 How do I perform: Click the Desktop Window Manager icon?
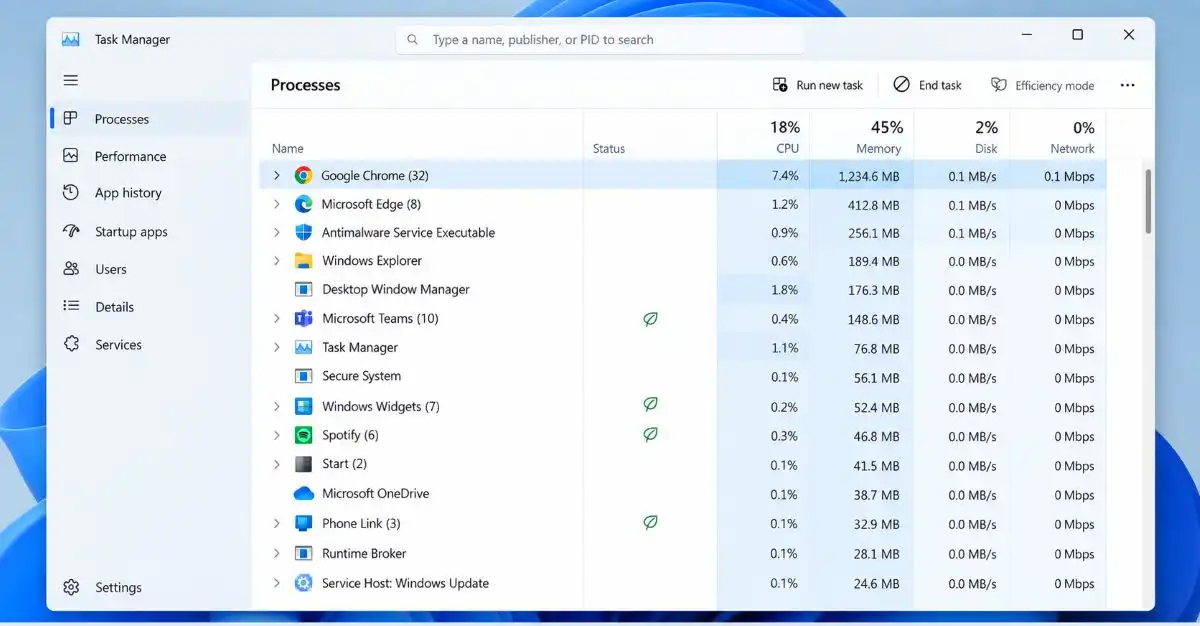pyautogui.click(x=303, y=289)
